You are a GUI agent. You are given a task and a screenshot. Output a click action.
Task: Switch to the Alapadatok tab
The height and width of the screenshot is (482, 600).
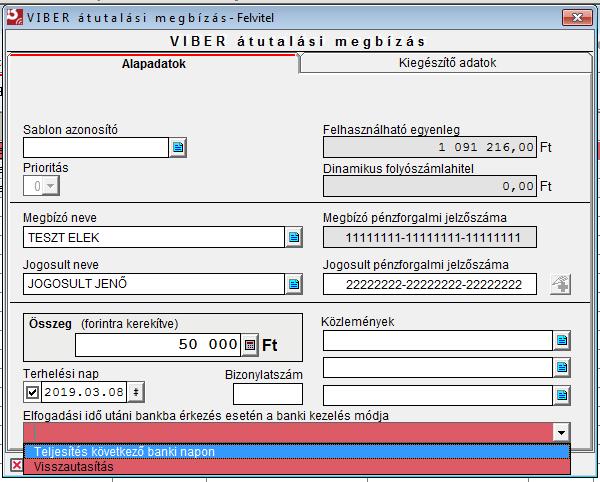point(154,64)
